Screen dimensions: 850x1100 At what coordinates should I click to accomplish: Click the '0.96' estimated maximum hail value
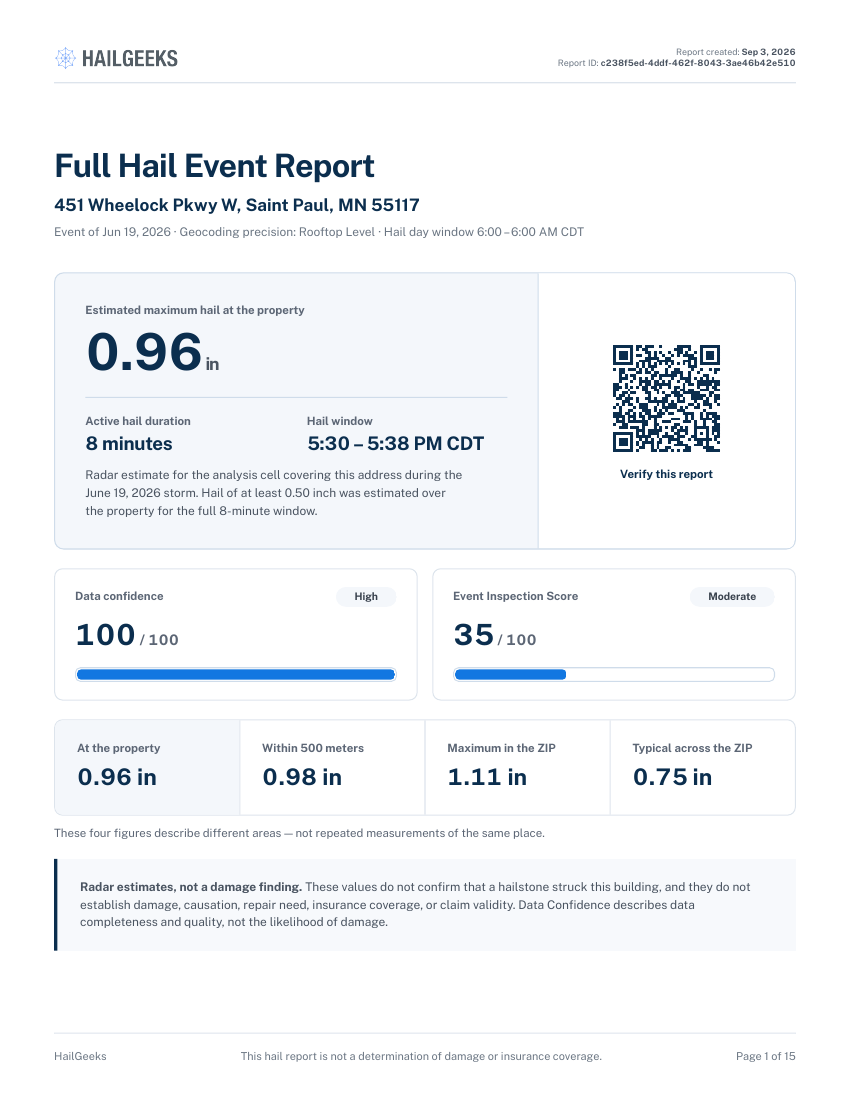tap(144, 351)
